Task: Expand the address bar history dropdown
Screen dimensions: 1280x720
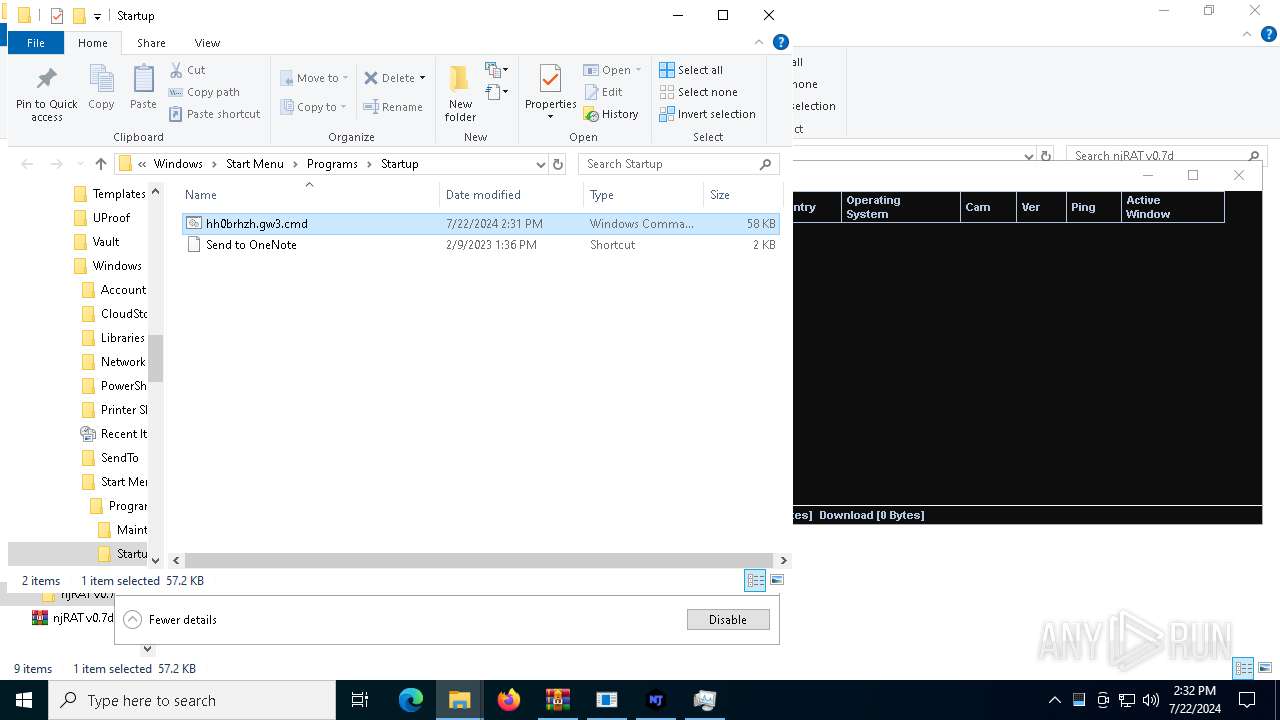Action: [x=540, y=164]
